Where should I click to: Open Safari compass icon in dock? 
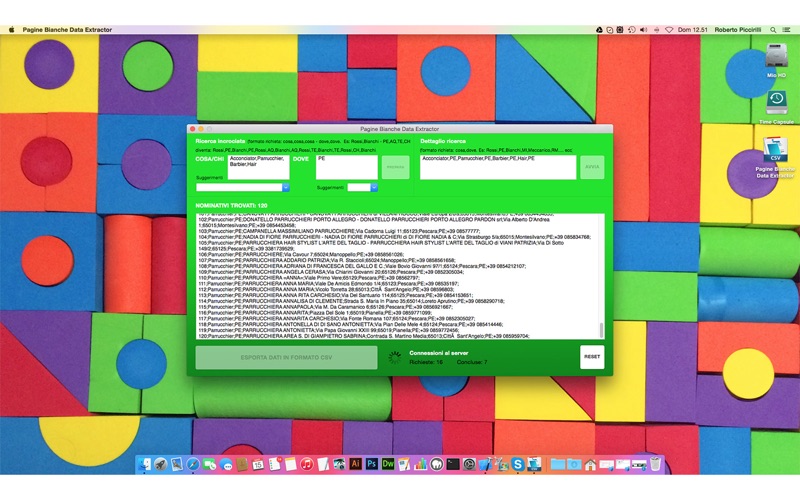click(x=193, y=464)
